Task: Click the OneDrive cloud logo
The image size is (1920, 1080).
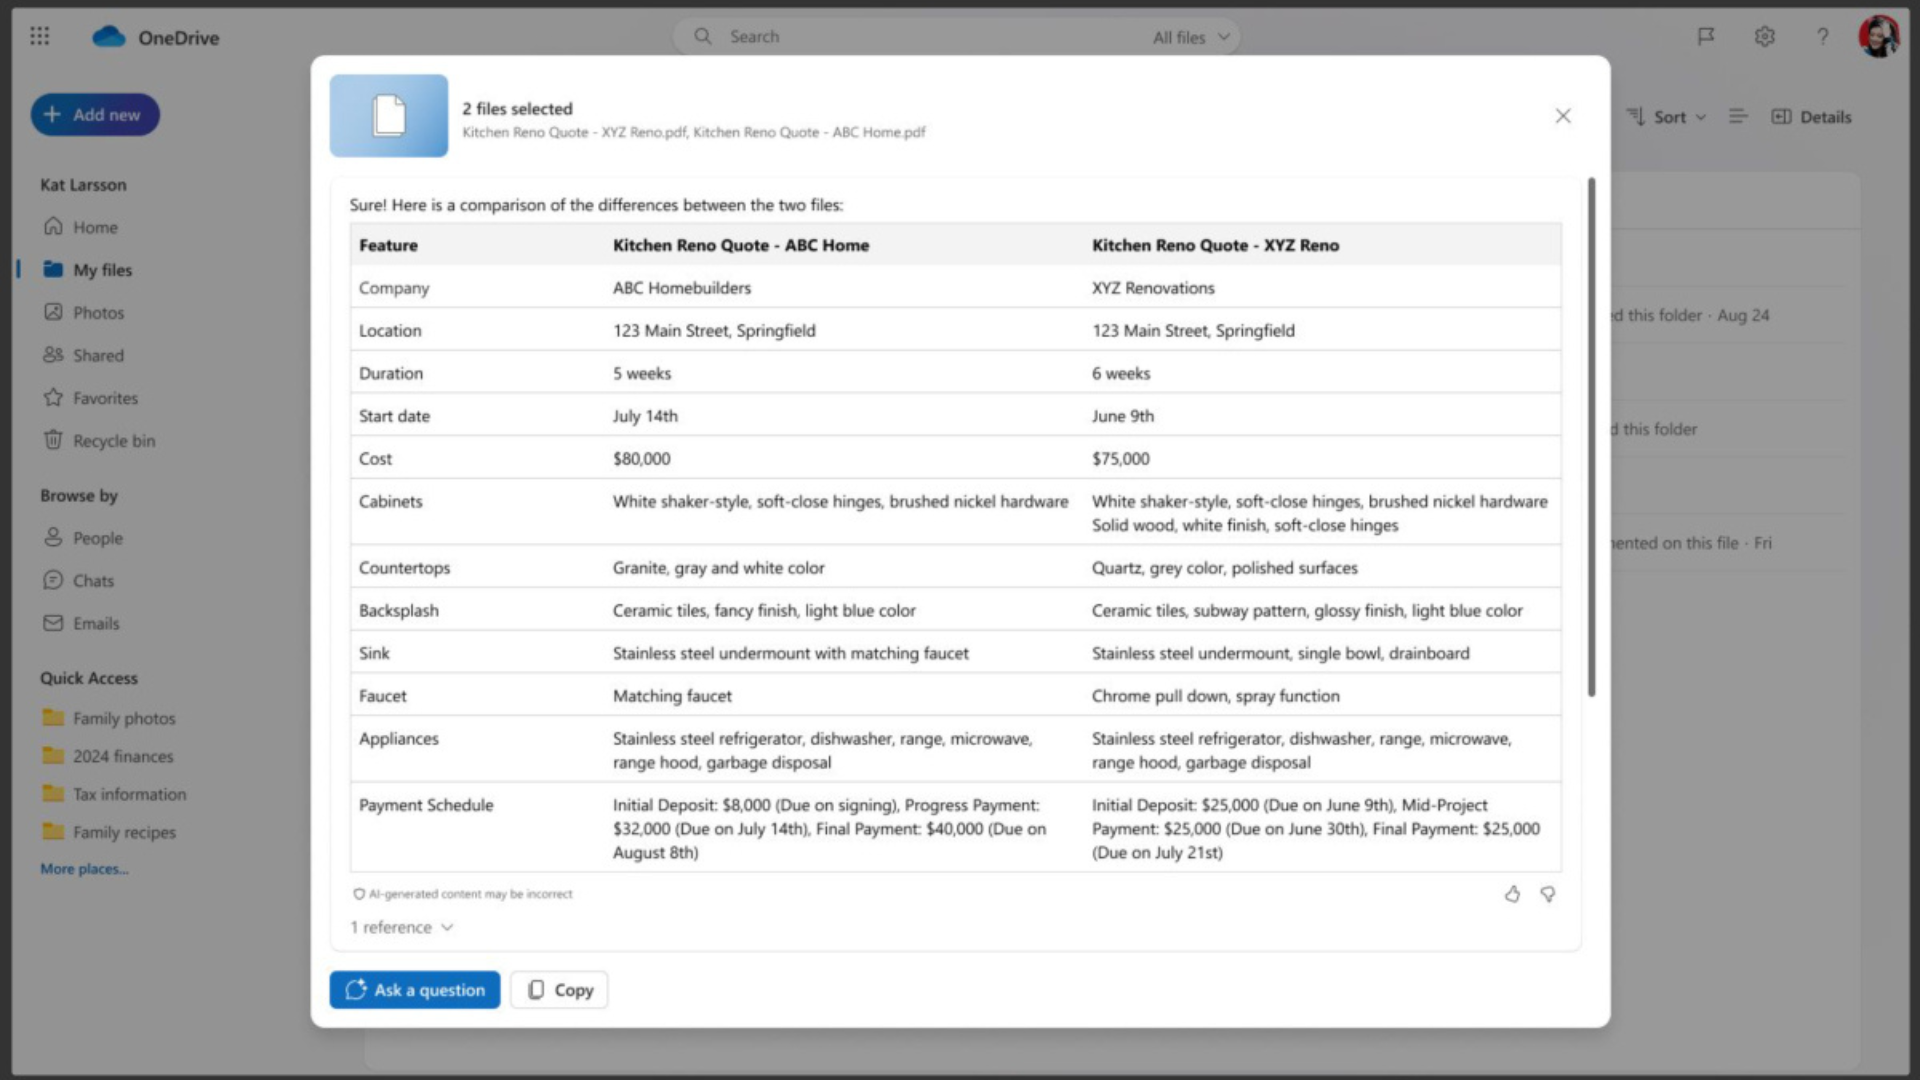Action: tap(110, 36)
